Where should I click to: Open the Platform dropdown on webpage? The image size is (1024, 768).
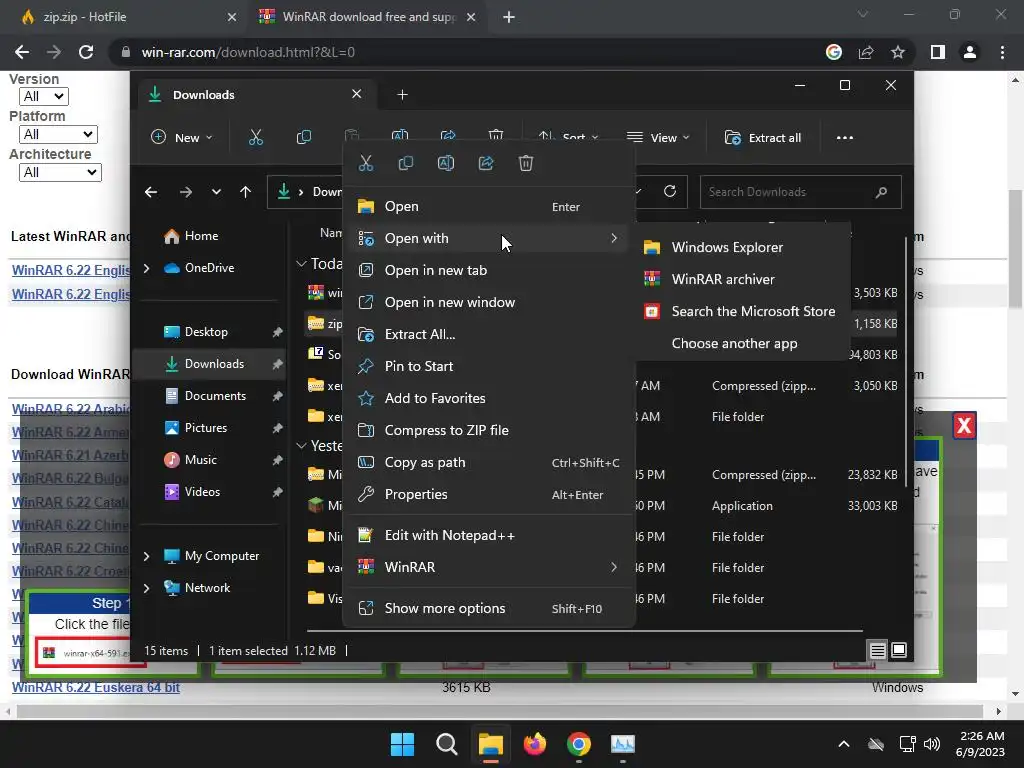[58, 134]
